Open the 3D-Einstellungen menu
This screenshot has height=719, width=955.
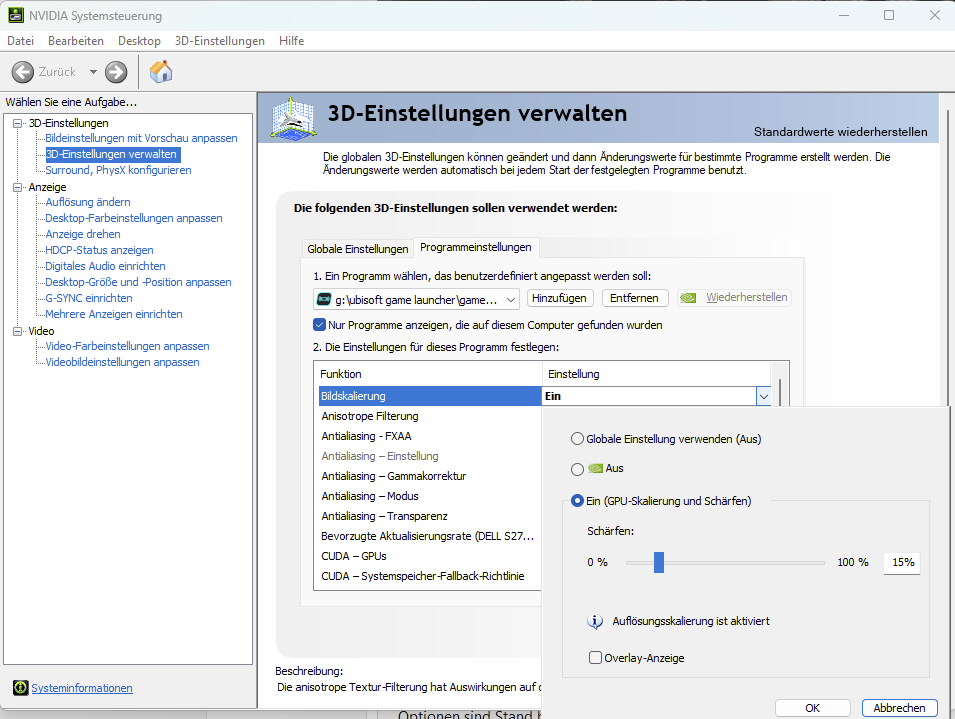point(219,41)
